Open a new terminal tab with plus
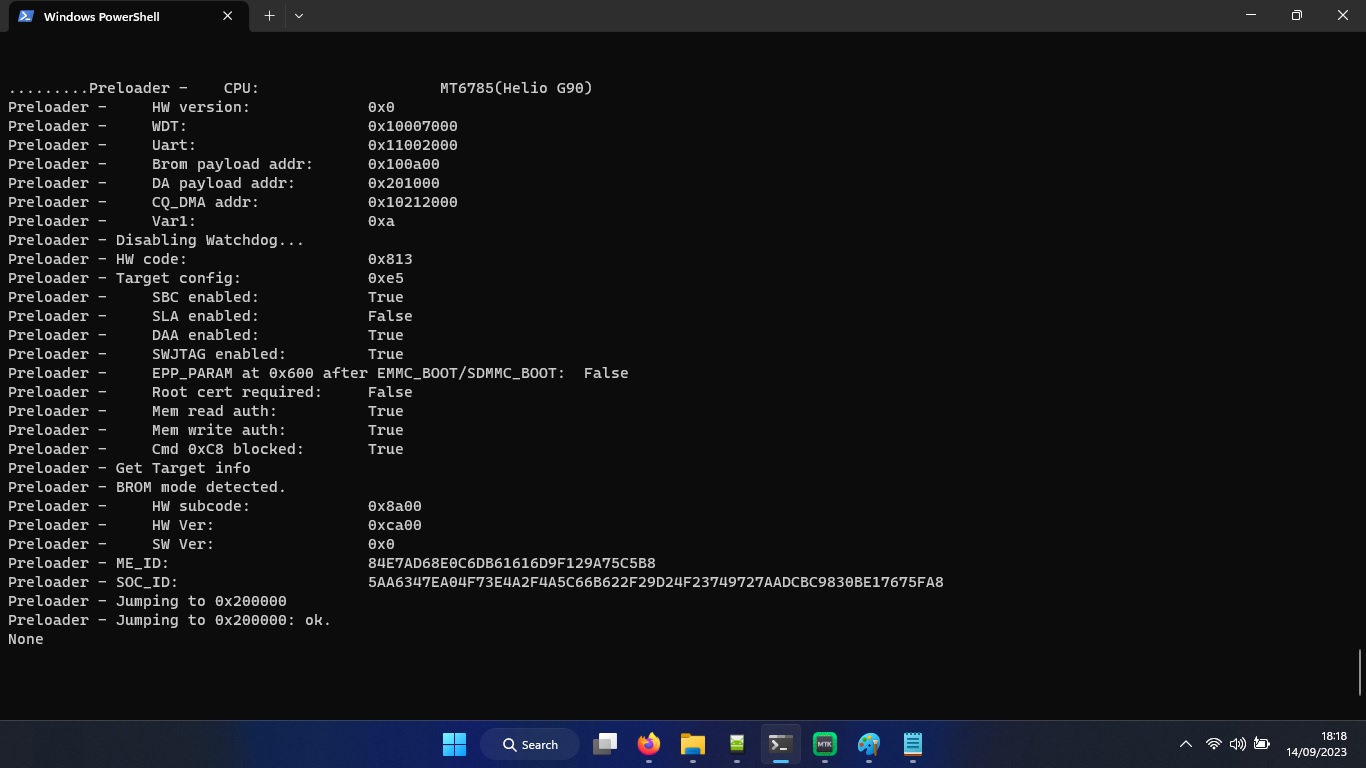Viewport: 1366px width, 768px height. coord(269,15)
